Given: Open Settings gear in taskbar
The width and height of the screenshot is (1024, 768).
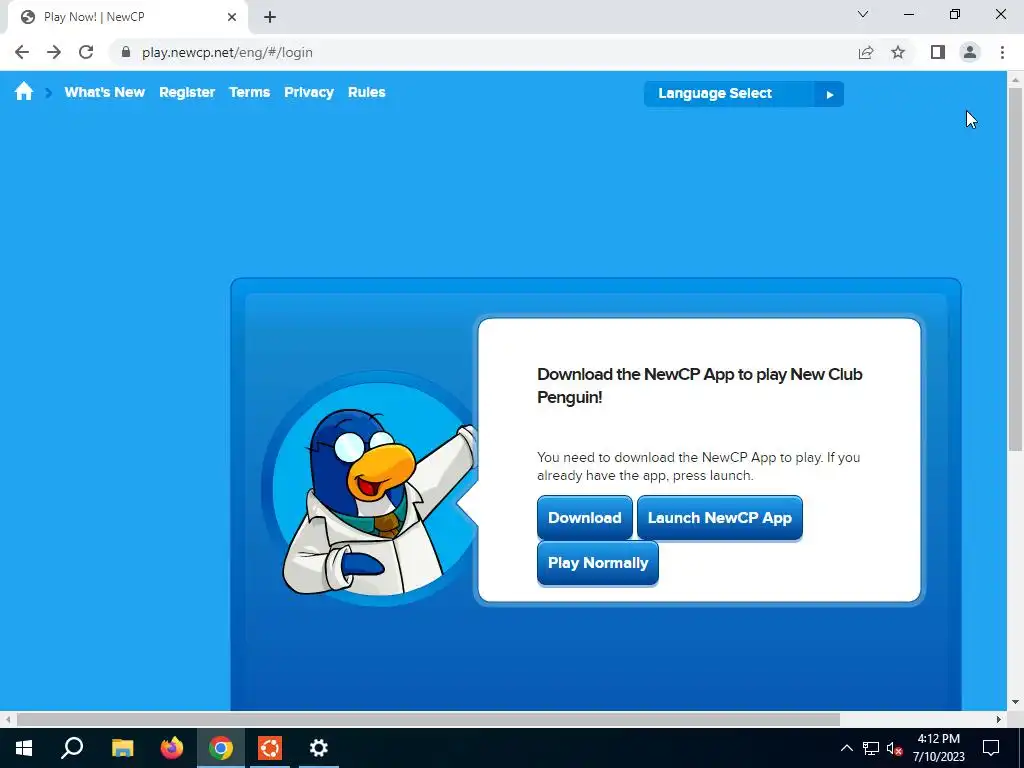Looking at the screenshot, I should pos(319,748).
